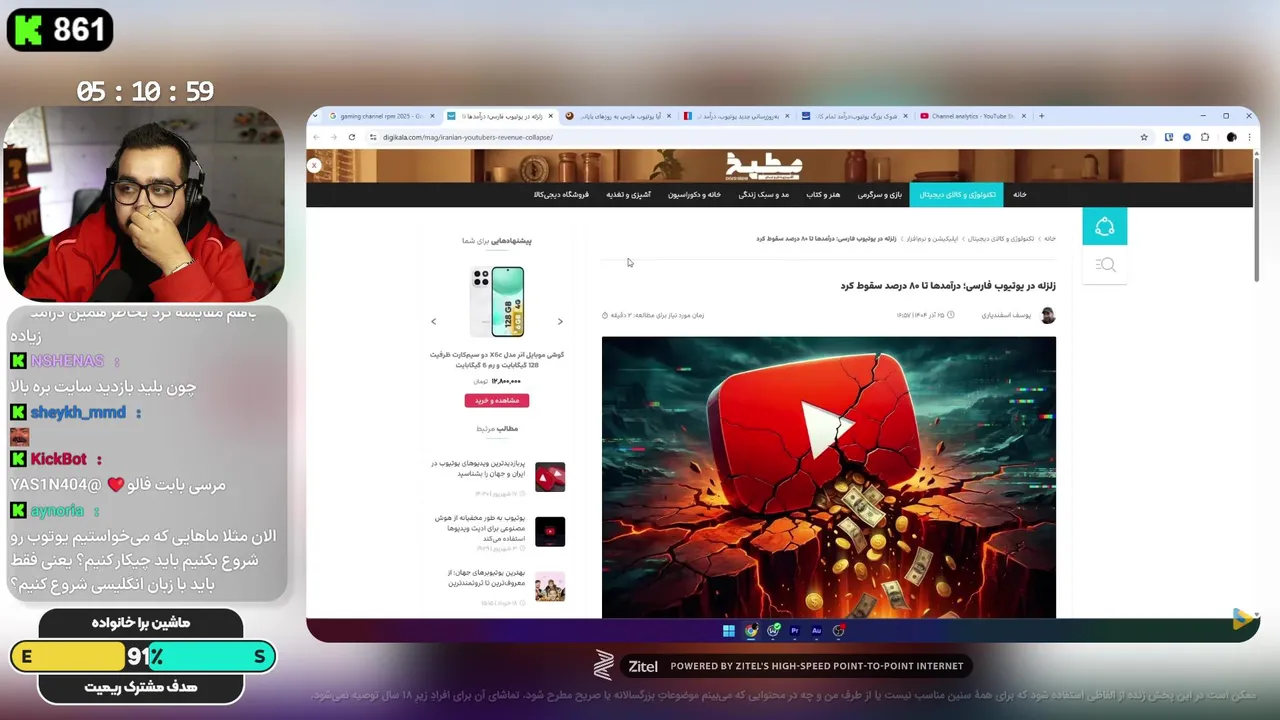
Task: Open 'هنر و کتاب' nav item
Action: [823, 195]
